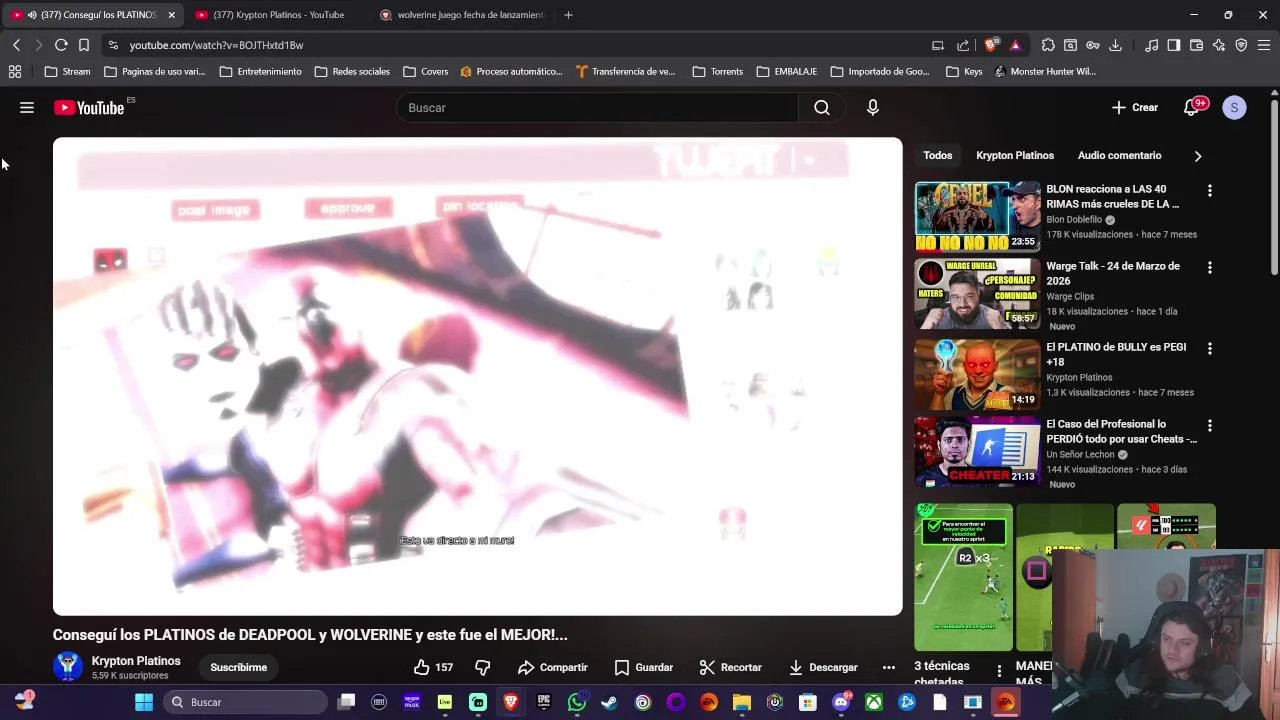Open the account avatar menu
Viewport: 1280px width, 720px height.
(x=1234, y=107)
